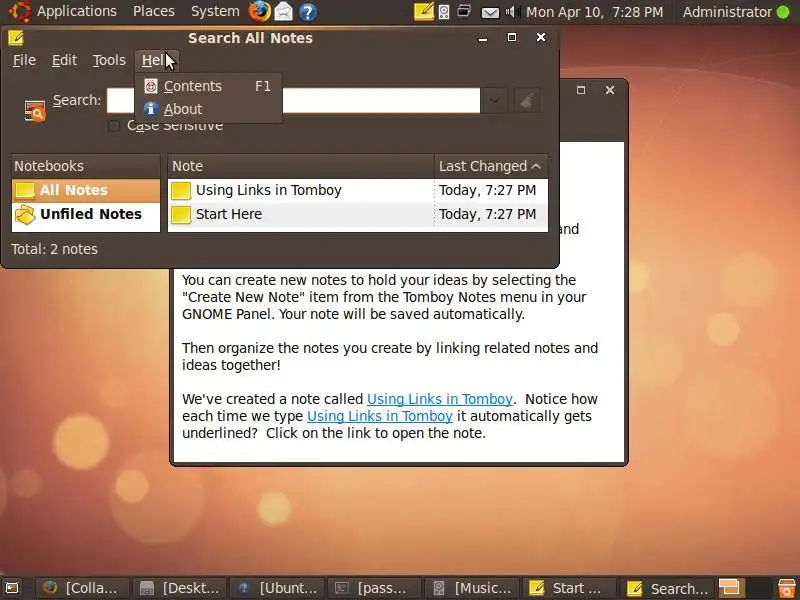800x600 pixels.
Task: Click the Search All Notes title bar note icon
Action: tap(16, 38)
